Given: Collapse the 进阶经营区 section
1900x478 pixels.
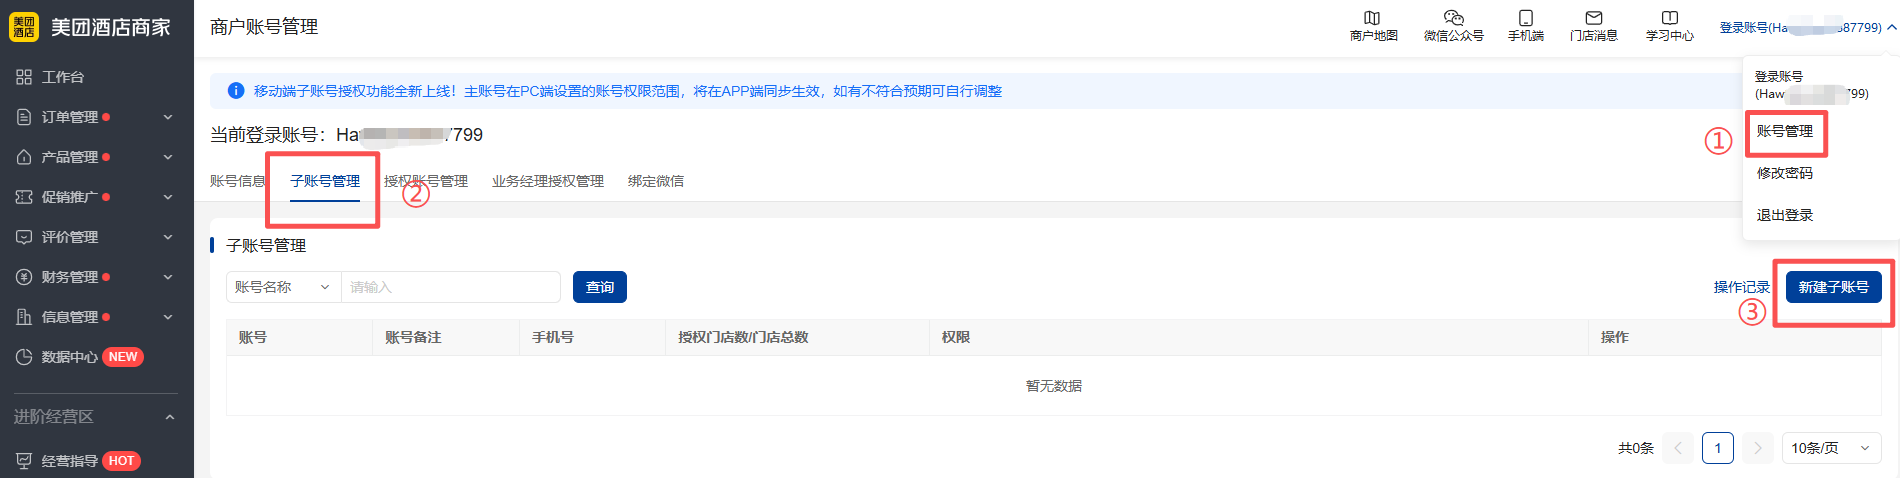Looking at the screenshot, I should pos(169,417).
